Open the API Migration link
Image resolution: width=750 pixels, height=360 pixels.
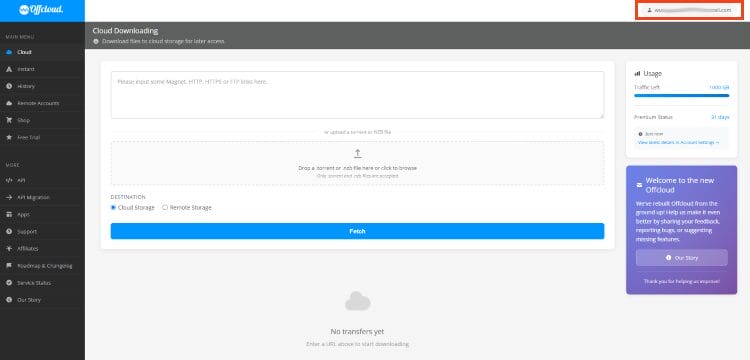42,197
